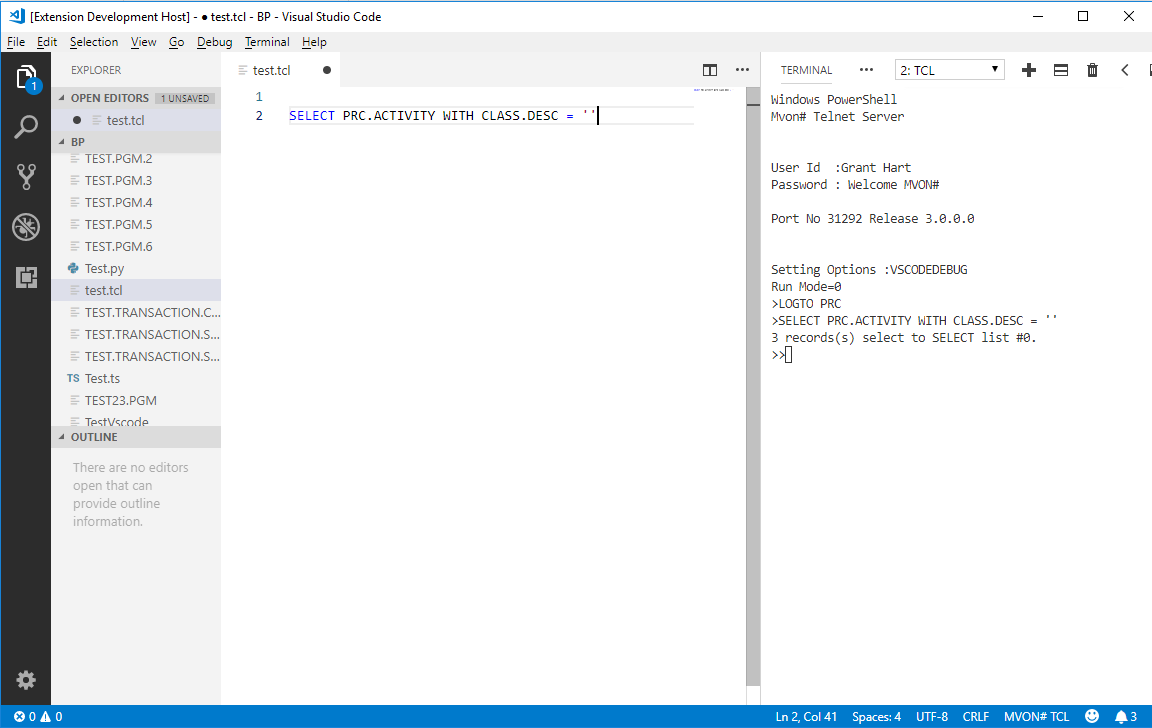Open the Edit menu
The width and height of the screenshot is (1152, 728).
47,42
